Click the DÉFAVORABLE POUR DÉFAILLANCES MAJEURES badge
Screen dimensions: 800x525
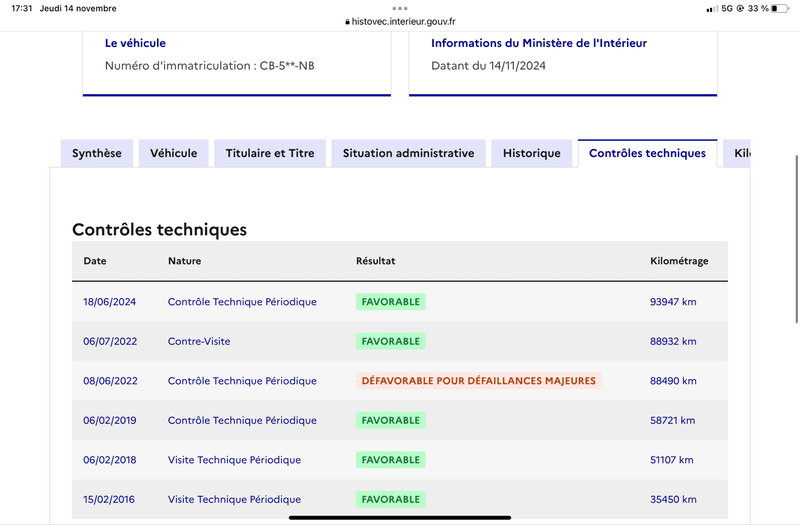[479, 381]
